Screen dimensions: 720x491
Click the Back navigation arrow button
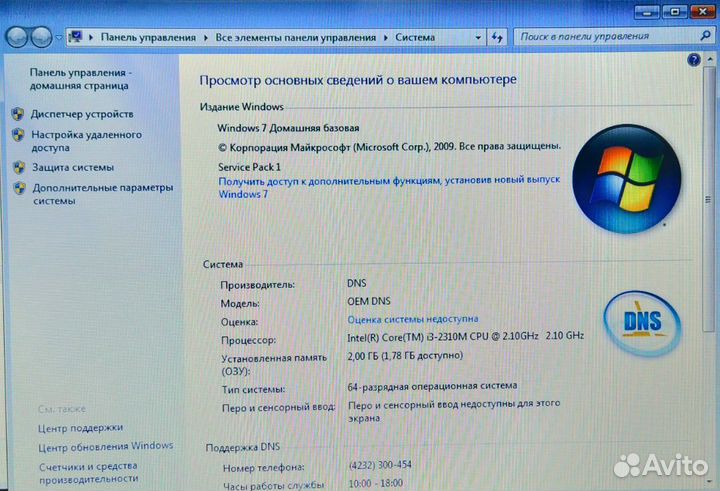click(x=17, y=37)
